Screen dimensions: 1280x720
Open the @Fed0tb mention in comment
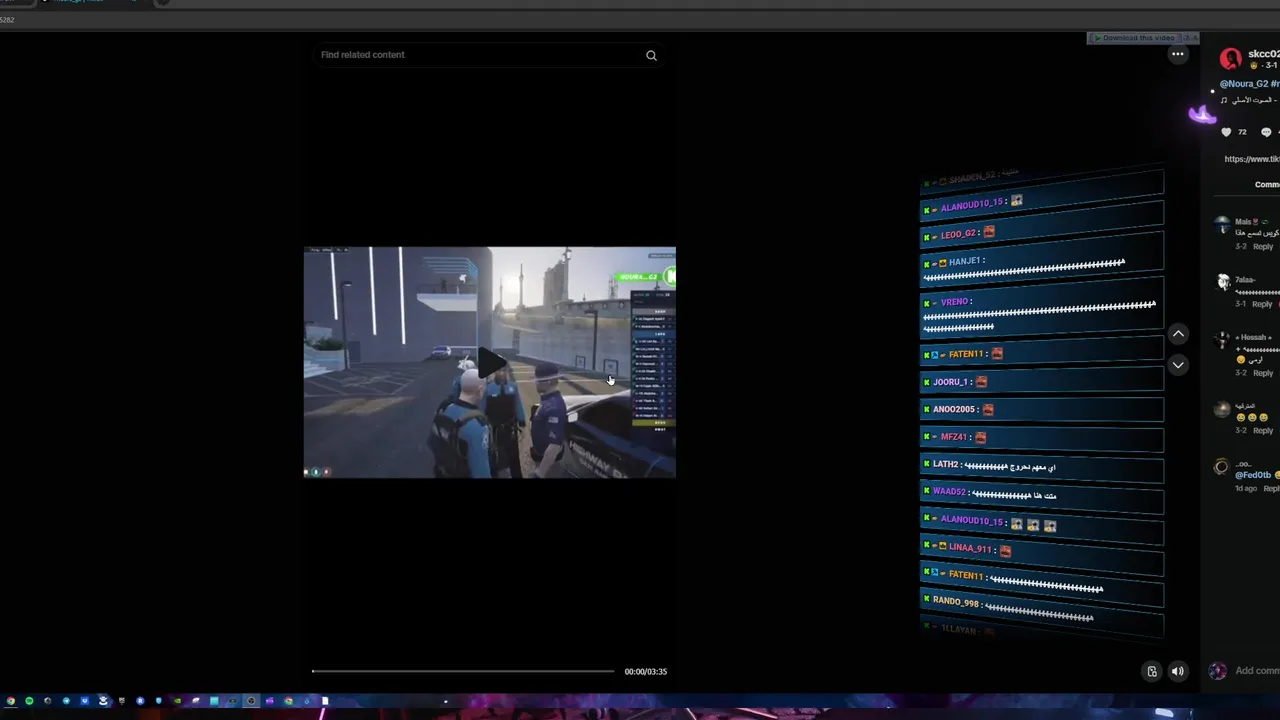(x=1253, y=475)
